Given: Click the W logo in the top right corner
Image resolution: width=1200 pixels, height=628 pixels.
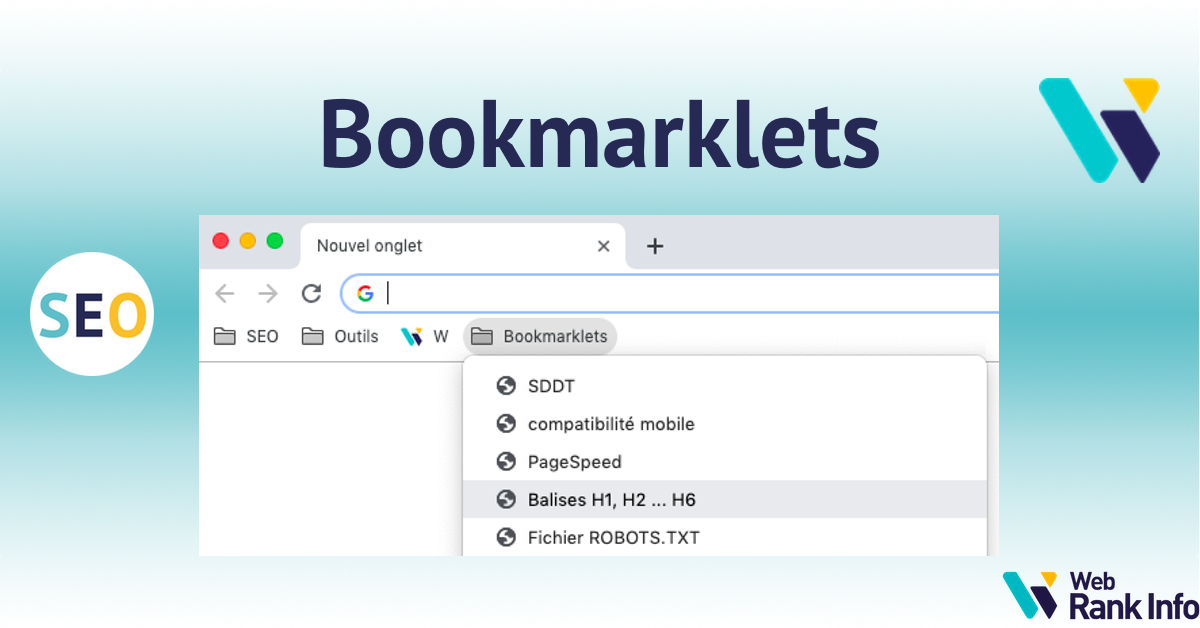Looking at the screenshot, I should pos(1100,130).
